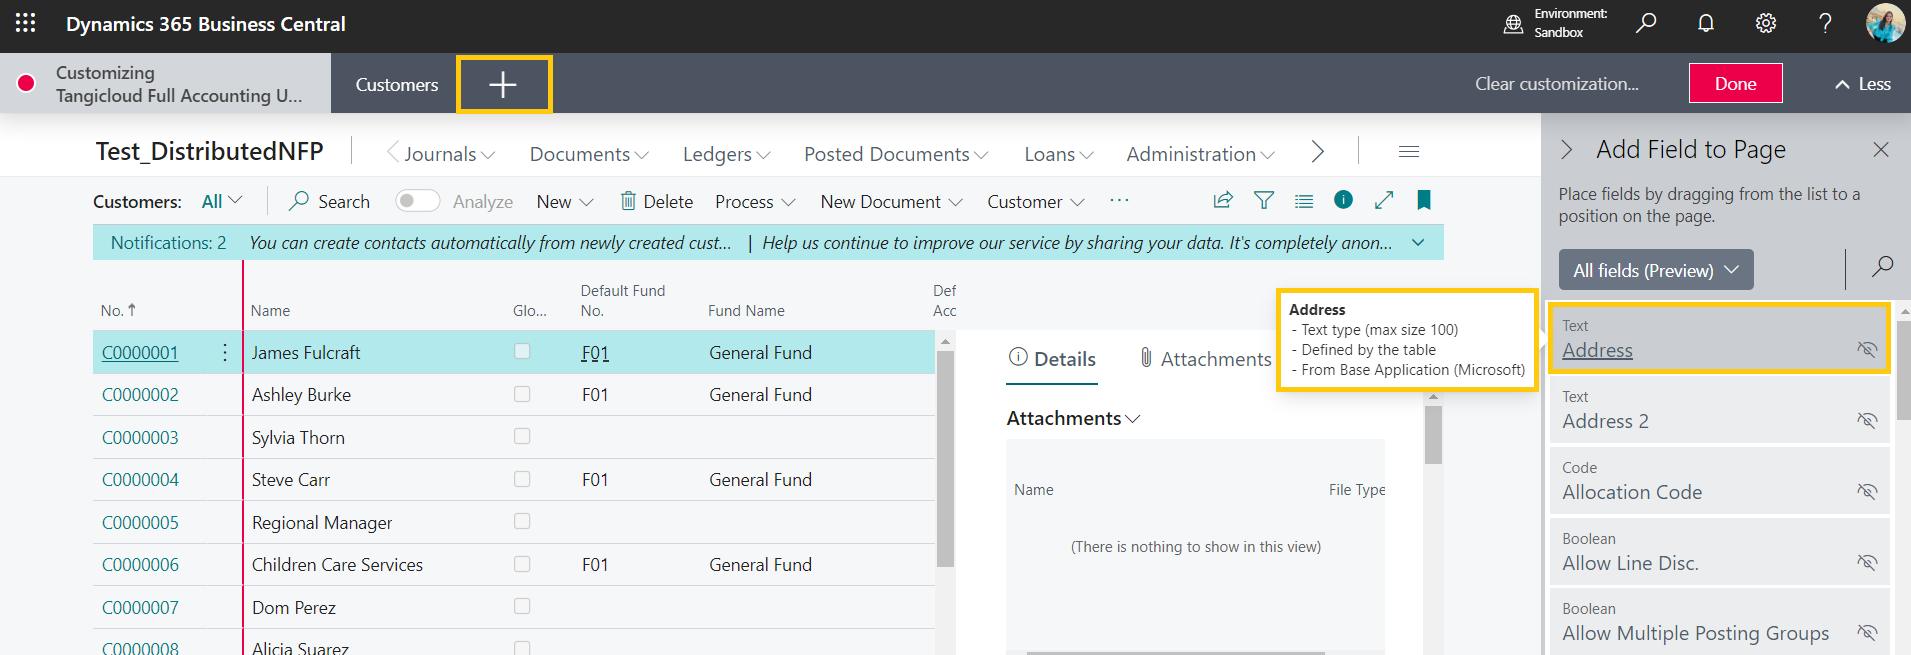Open the search magnifier in top bar

(1646, 23)
